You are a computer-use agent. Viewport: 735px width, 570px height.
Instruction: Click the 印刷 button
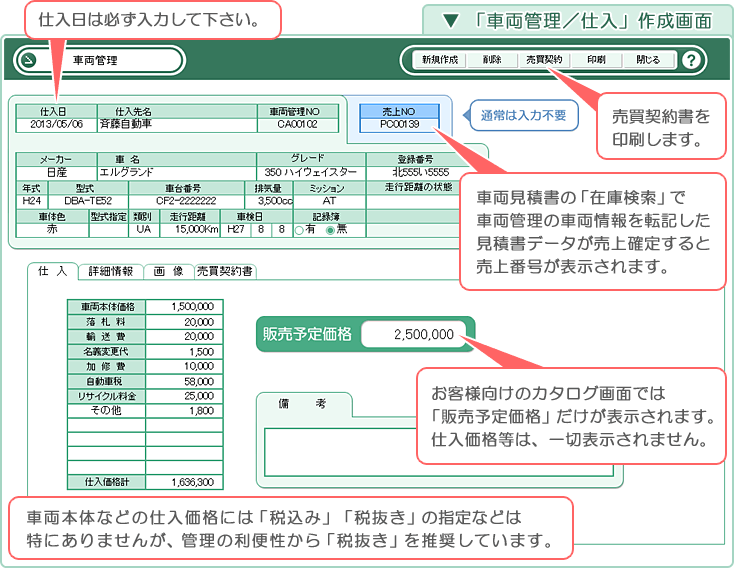596,60
